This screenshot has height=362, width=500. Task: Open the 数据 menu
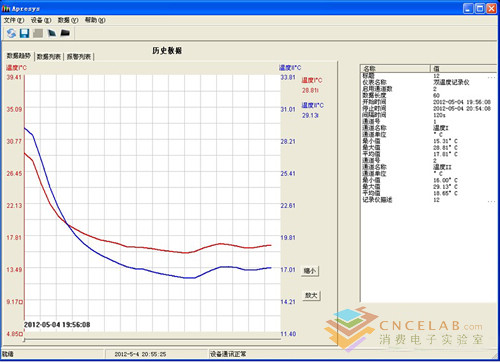click(x=68, y=20)
